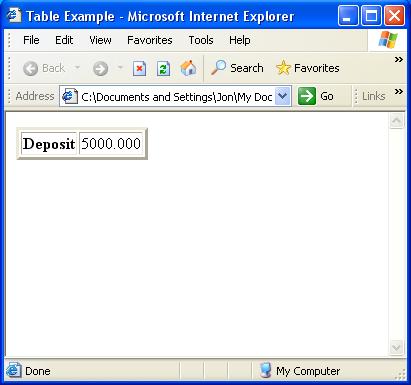The image size is (411, 385).
Task: Select the 5000.000 table cell
Action: click(x=111, y=144)
